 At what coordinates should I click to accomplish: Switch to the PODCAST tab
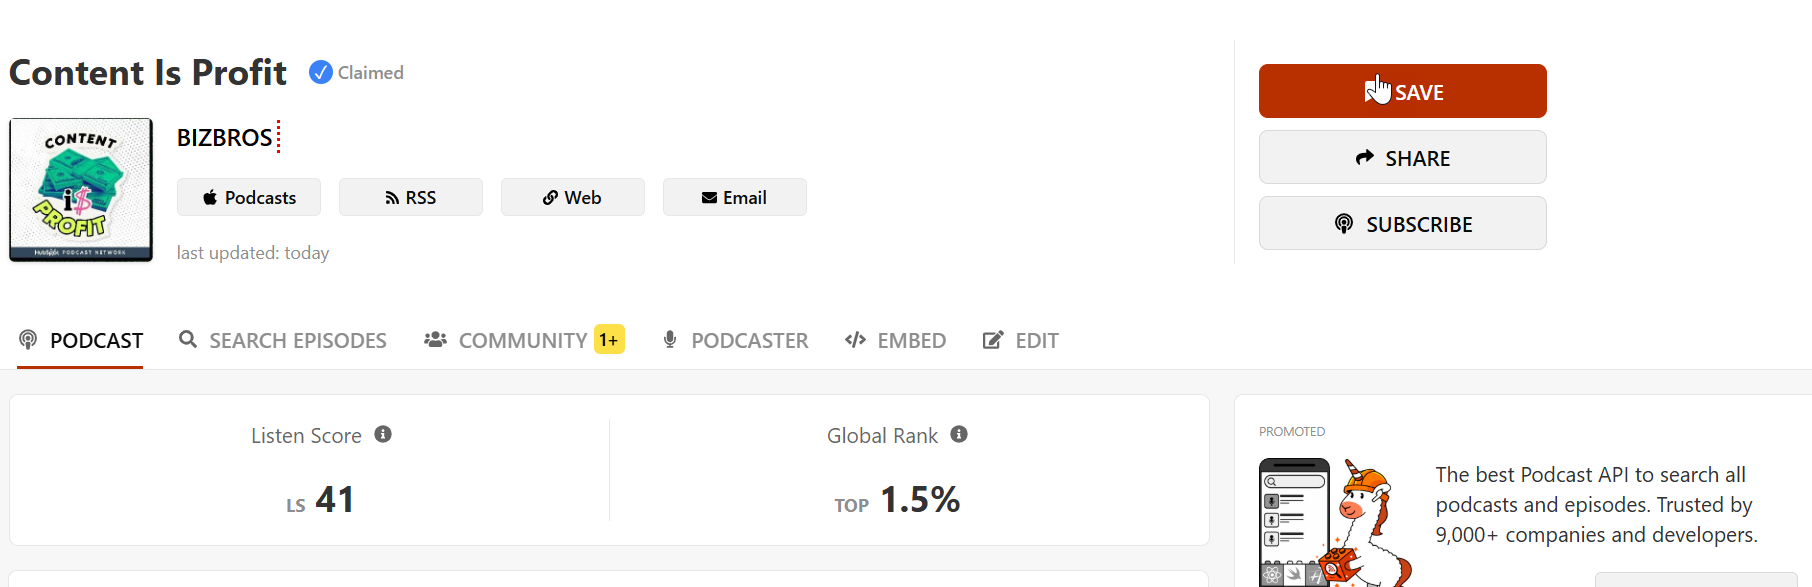click(80, 341)
